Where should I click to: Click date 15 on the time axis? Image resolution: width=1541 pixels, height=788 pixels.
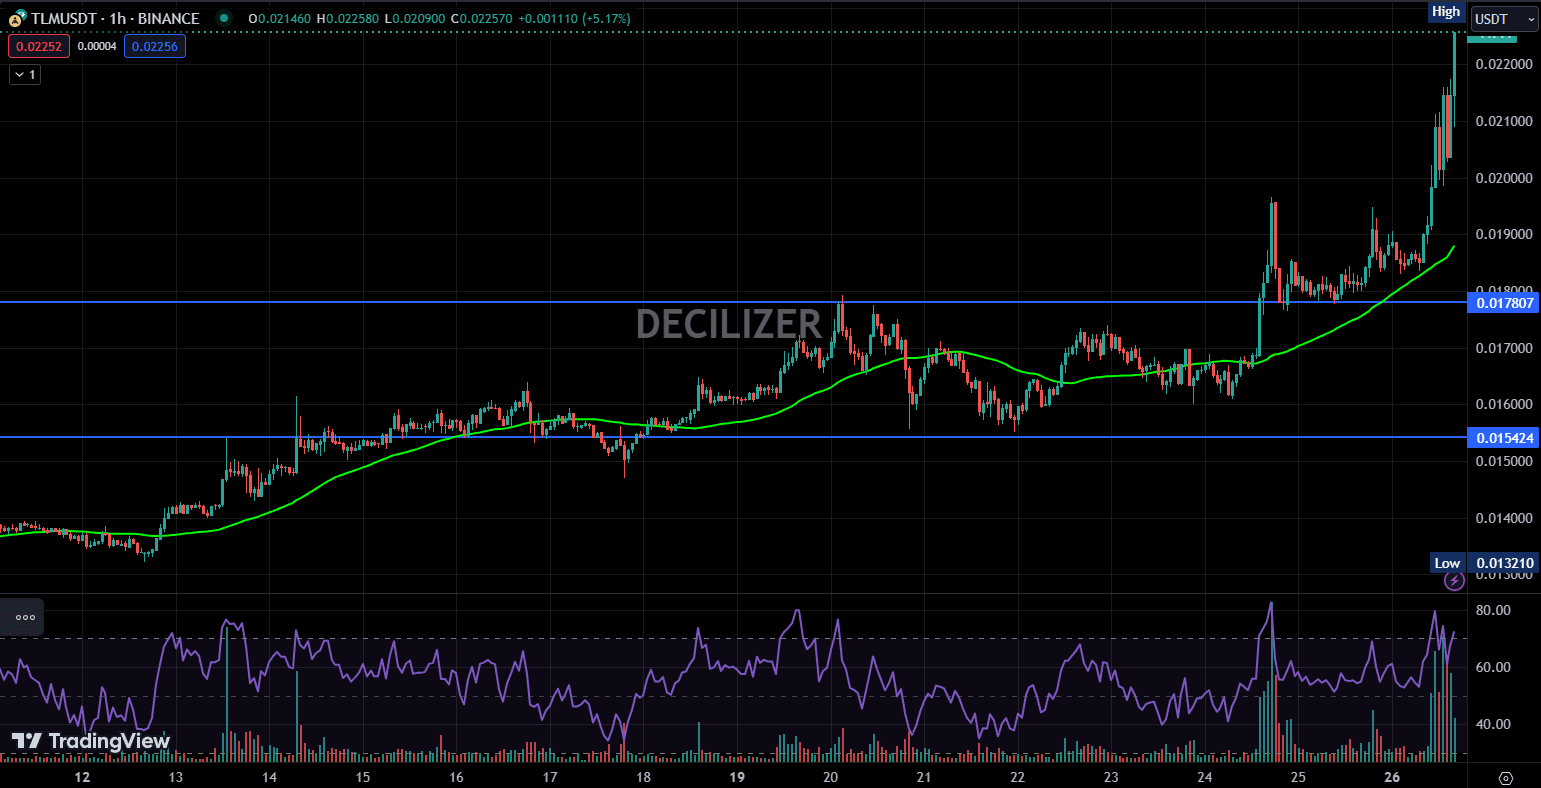point(362,777)
